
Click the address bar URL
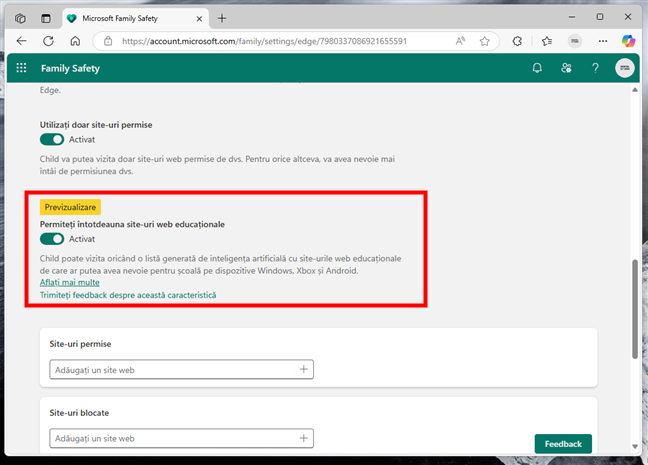(x=264, y=41)
